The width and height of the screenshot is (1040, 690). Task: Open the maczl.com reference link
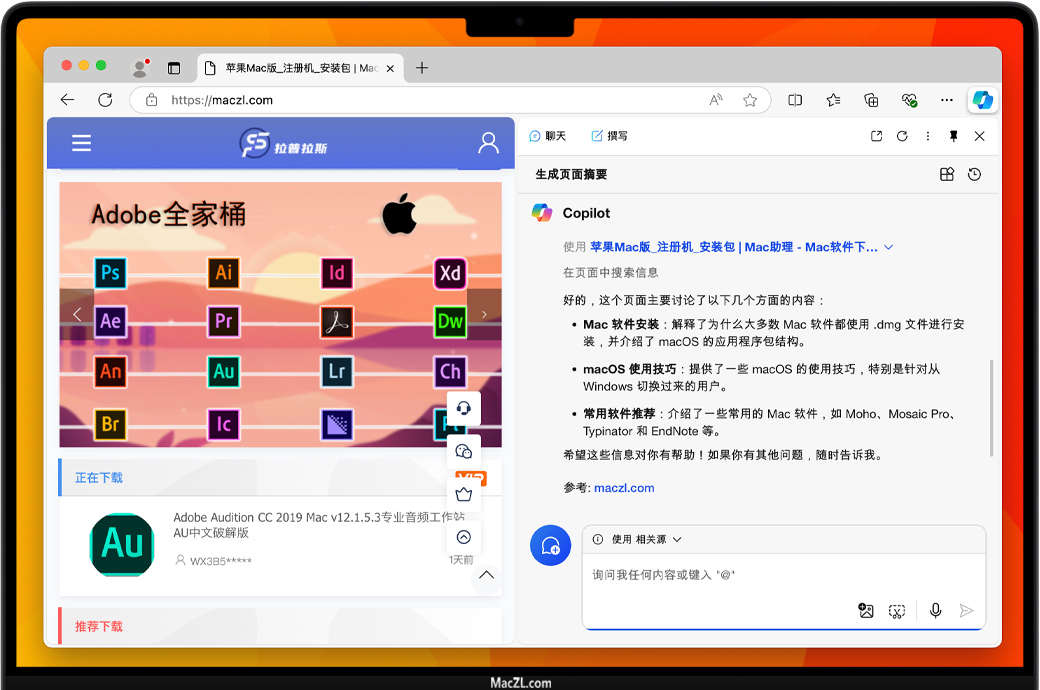click(x=624, y=488)
